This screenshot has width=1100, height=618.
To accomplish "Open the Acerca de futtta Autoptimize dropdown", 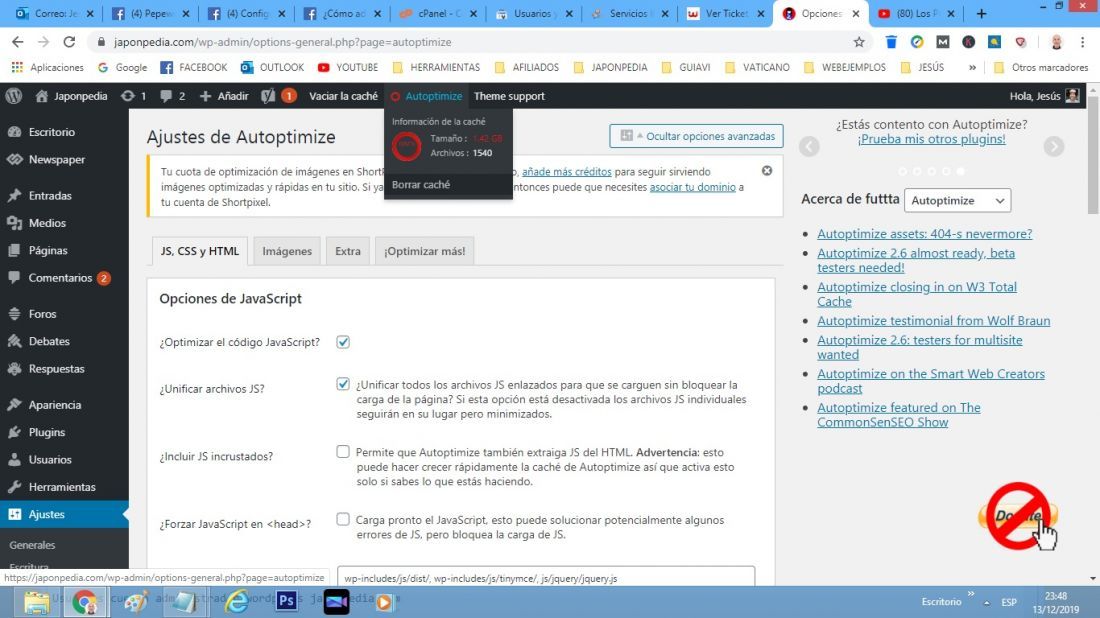I will coord(957,200).
